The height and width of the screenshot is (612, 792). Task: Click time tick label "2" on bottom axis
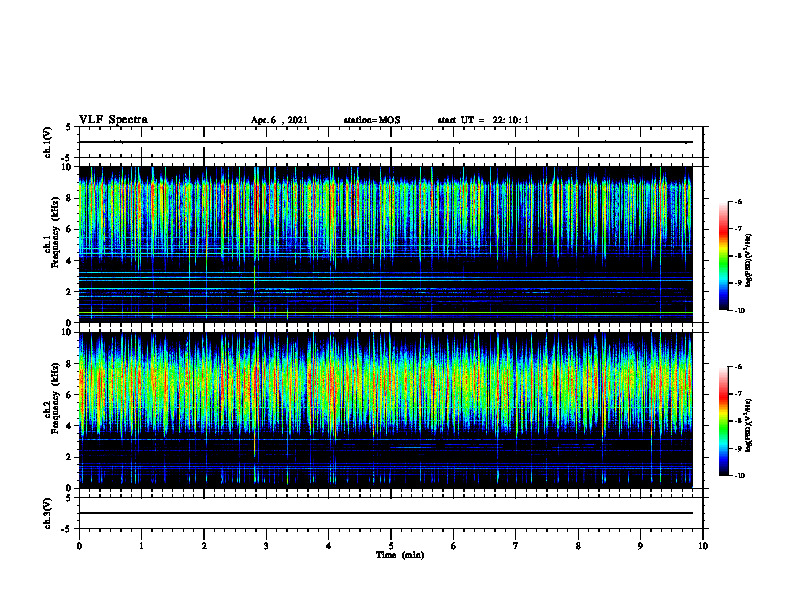pos(204,546)
